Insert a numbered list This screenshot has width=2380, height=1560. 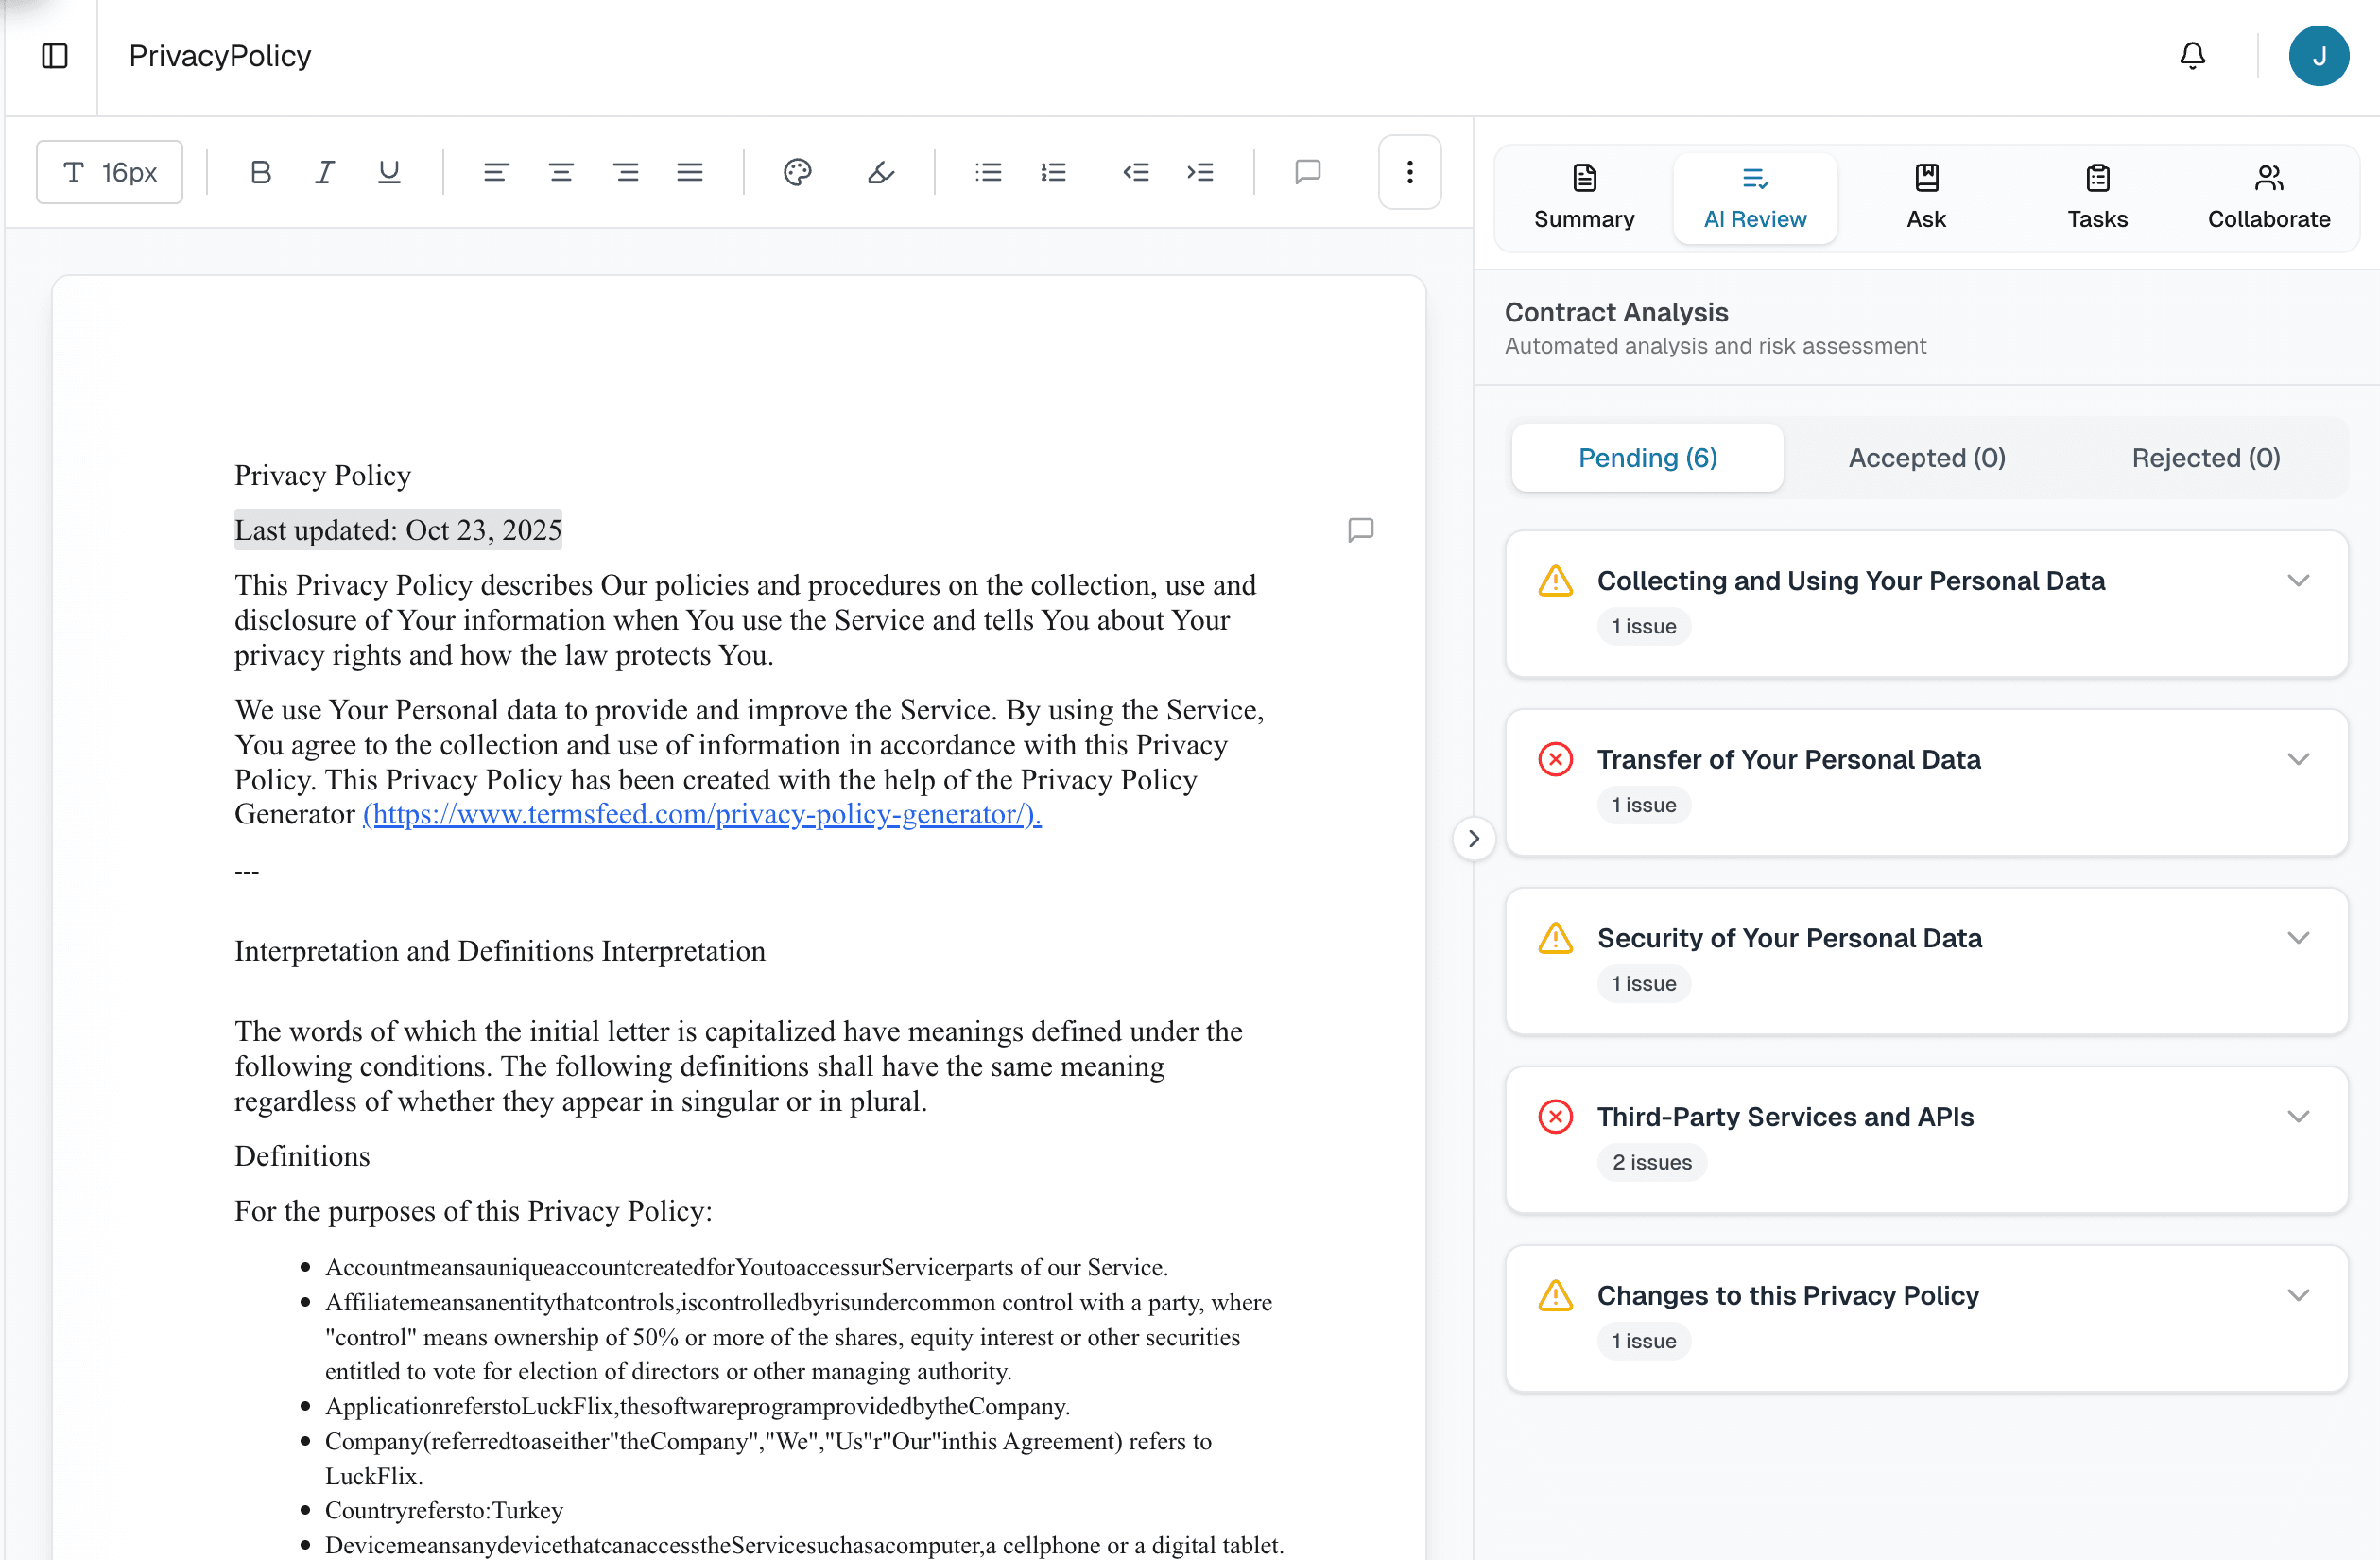coord(1053,172)
